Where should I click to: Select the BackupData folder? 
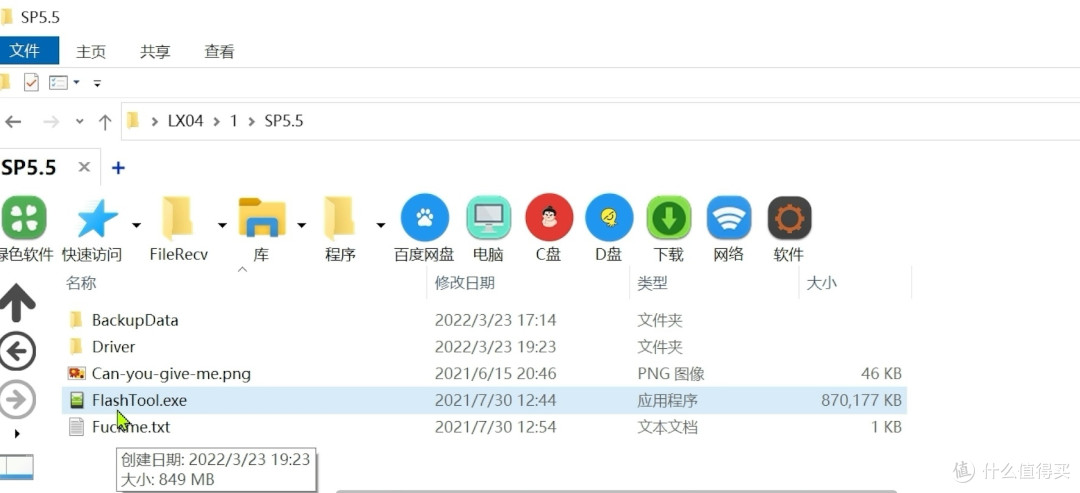point(135,320)
